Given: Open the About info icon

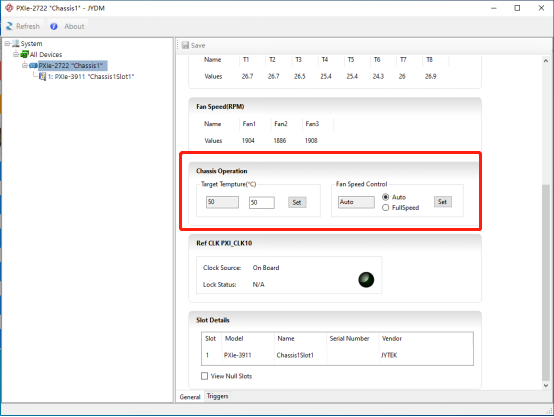Looking at the screenshot, I should tap(54, 26).
